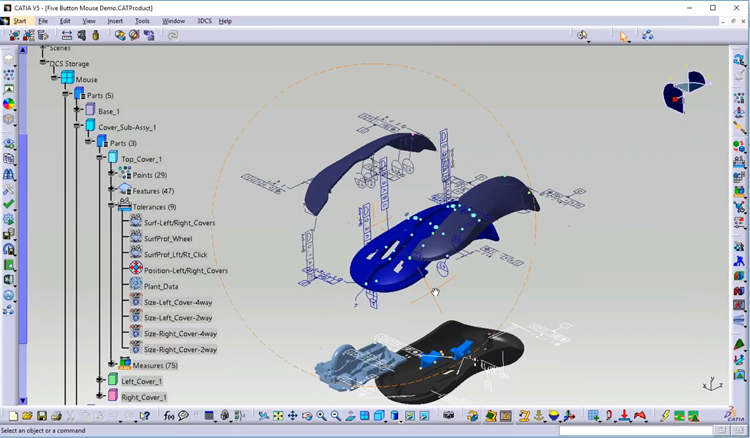The height and width of the screenshot is (438, 750).
Task: Click the New document icon in bottom toolbar
Action: [13, 416]
